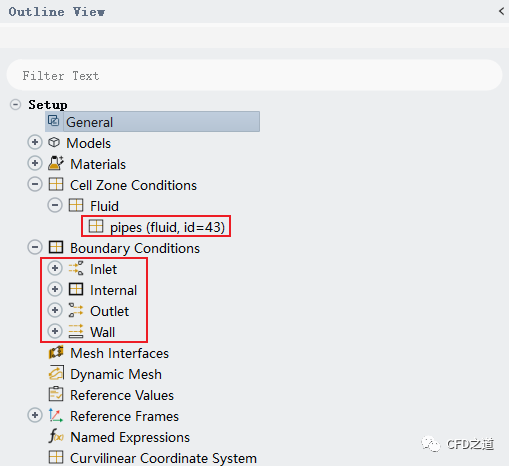Collapse the Boundary Conditions node
509x466 pixels.
(35, 247)
